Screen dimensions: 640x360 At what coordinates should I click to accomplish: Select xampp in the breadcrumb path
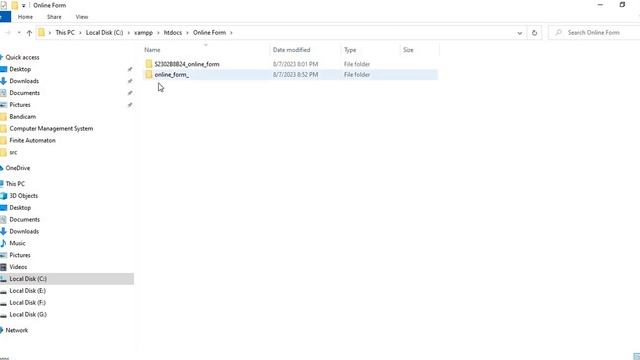coord(143,32)
